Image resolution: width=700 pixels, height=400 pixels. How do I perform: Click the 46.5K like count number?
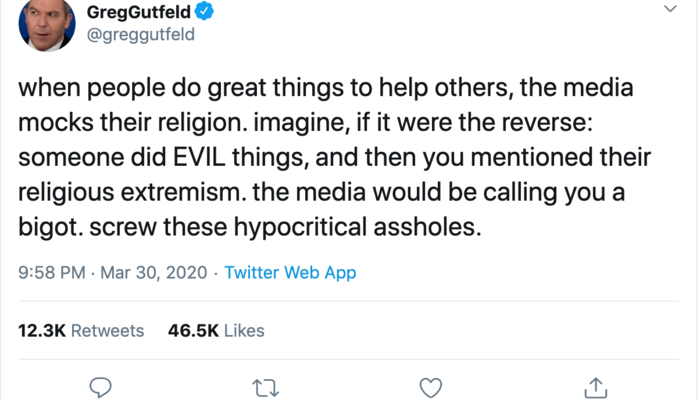191,330
